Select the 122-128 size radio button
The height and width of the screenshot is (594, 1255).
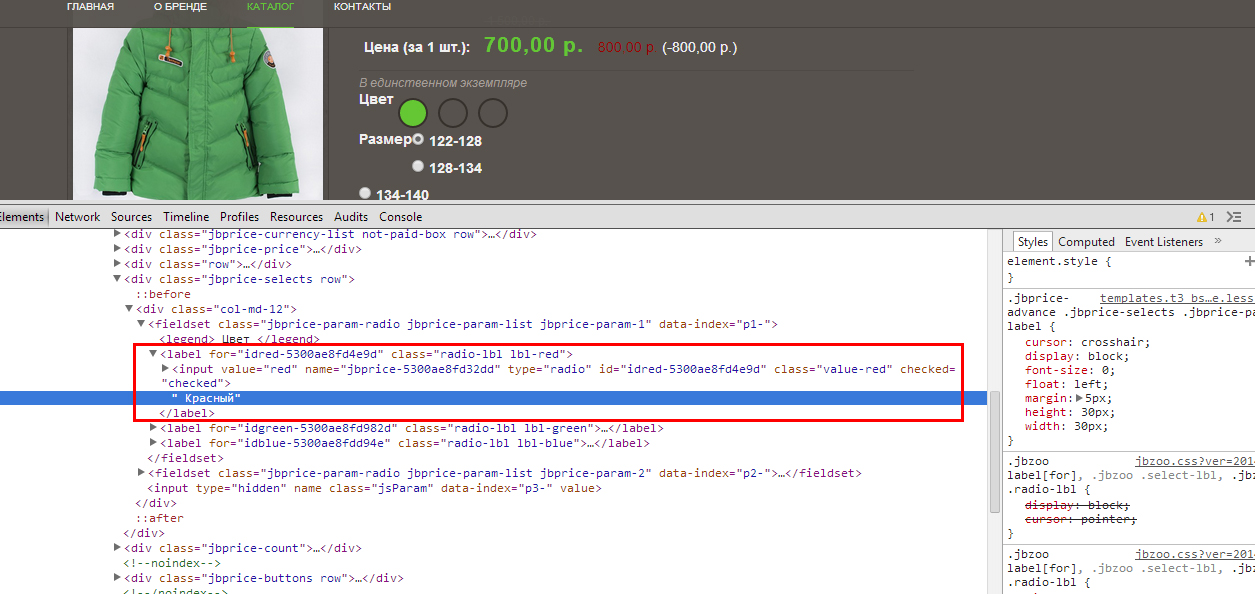pyautogui.click(x=418, y=140)
